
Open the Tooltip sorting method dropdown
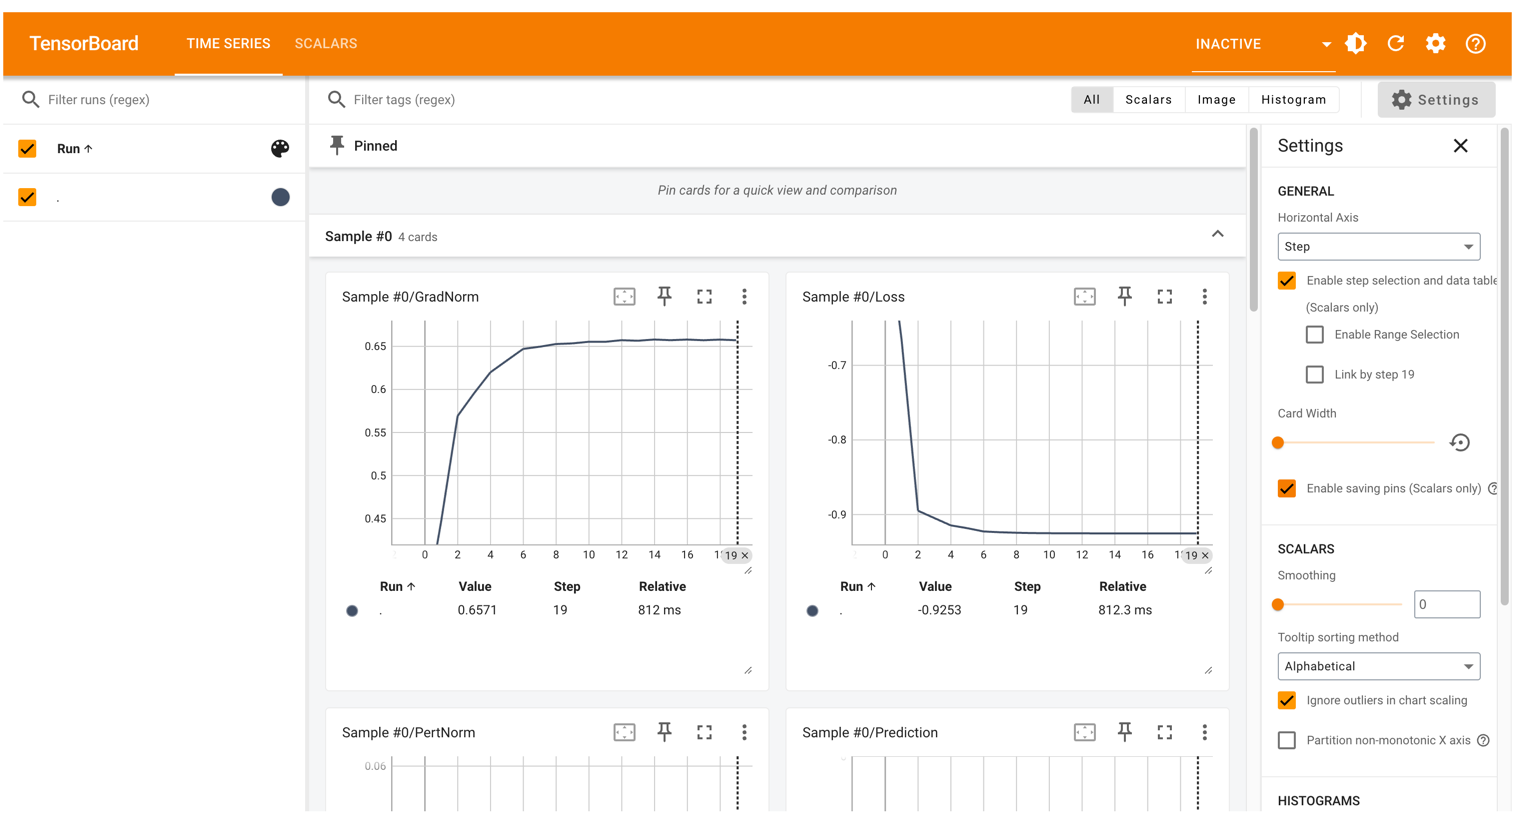click(x=1379, y=667)
